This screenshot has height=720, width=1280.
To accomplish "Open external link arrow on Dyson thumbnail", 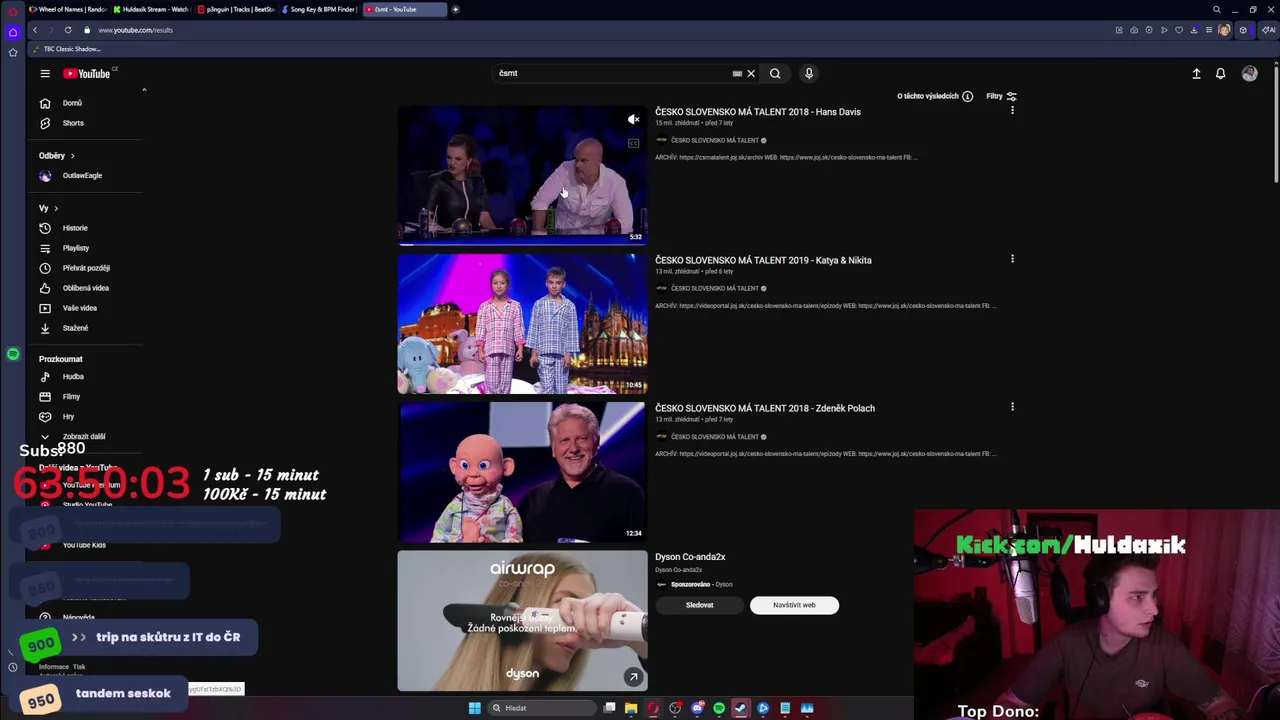I will [633, 677].
